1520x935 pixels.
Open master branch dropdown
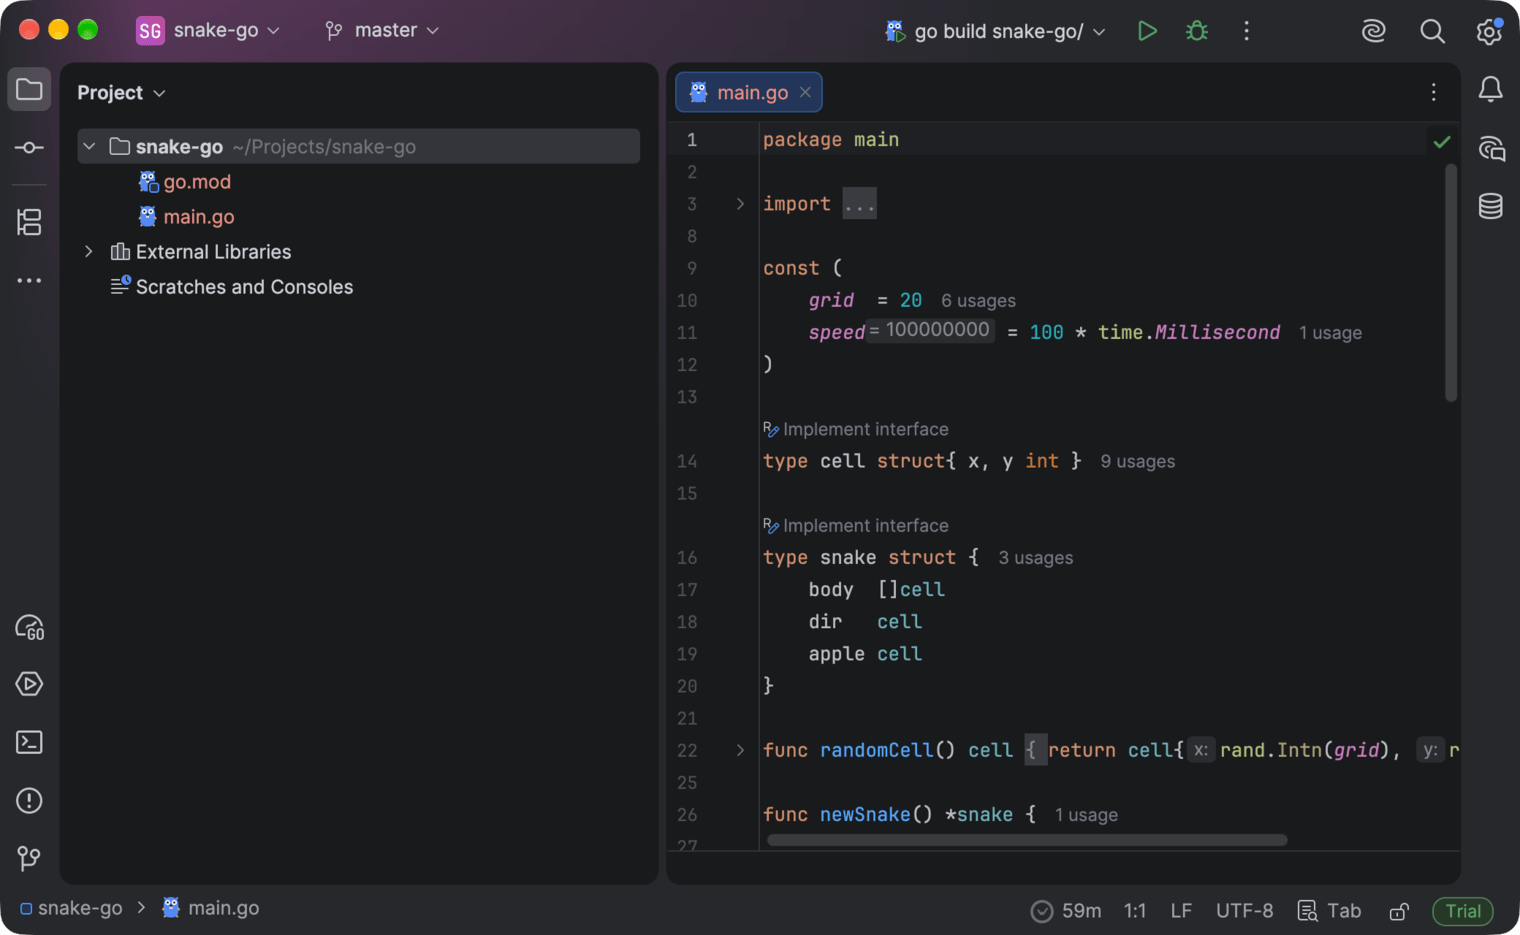(x=382, y=31)
